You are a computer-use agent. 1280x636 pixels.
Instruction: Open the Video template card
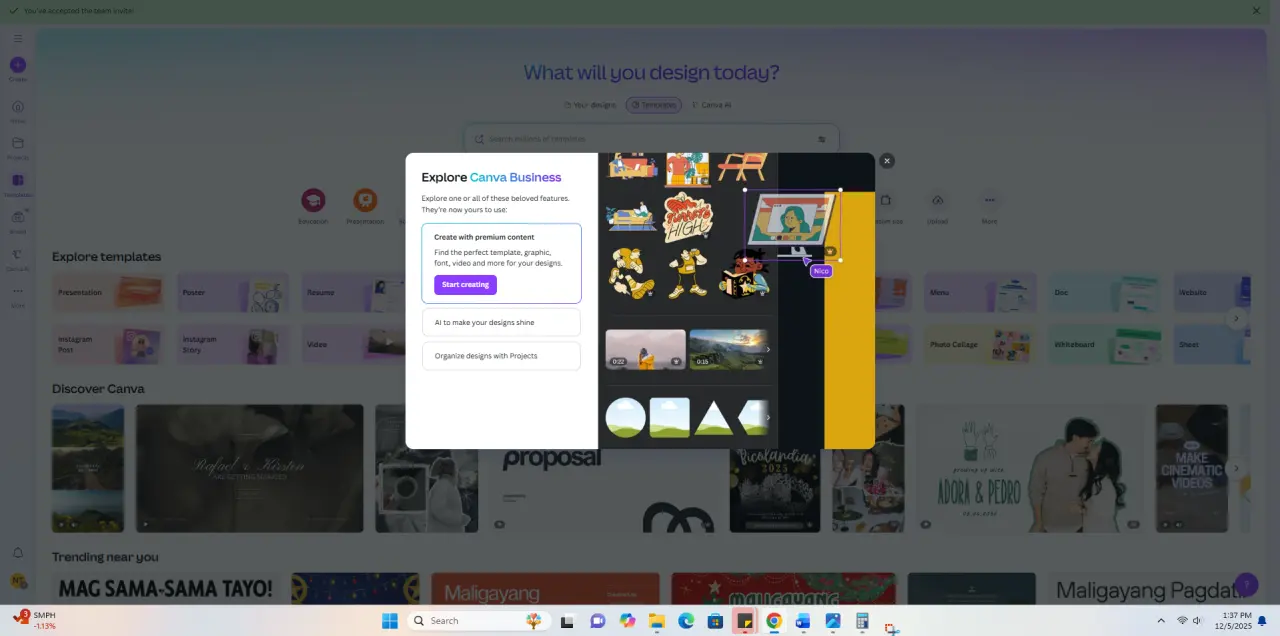(357, 344)
